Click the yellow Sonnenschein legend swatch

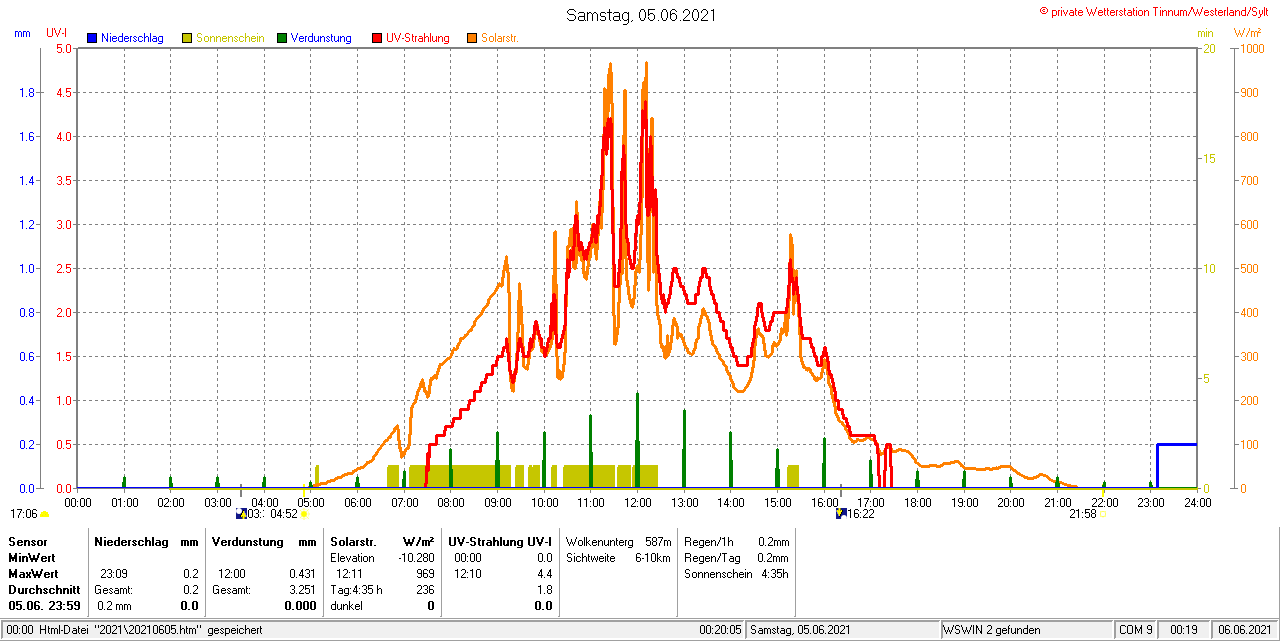187,38
